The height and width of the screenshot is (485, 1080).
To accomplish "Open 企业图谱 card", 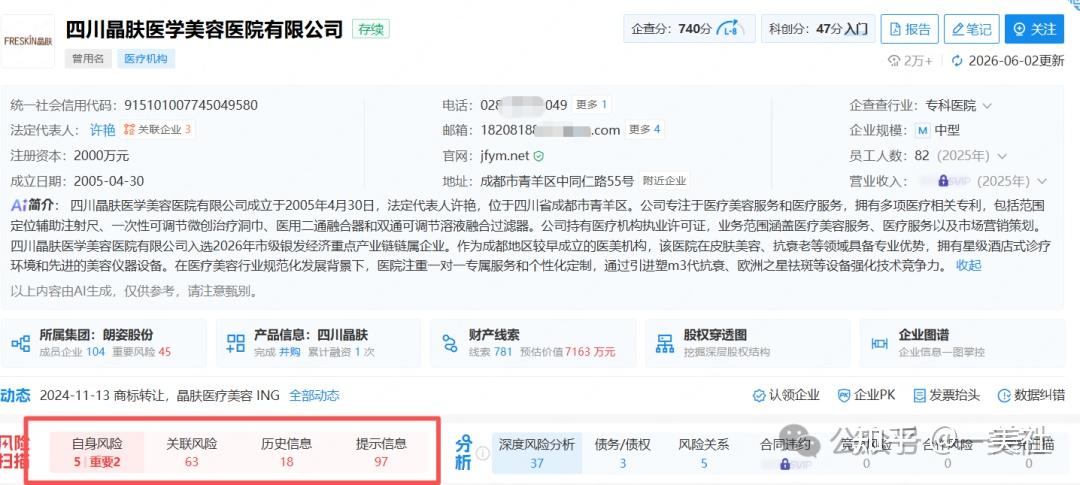I will [x=962, y=342].
